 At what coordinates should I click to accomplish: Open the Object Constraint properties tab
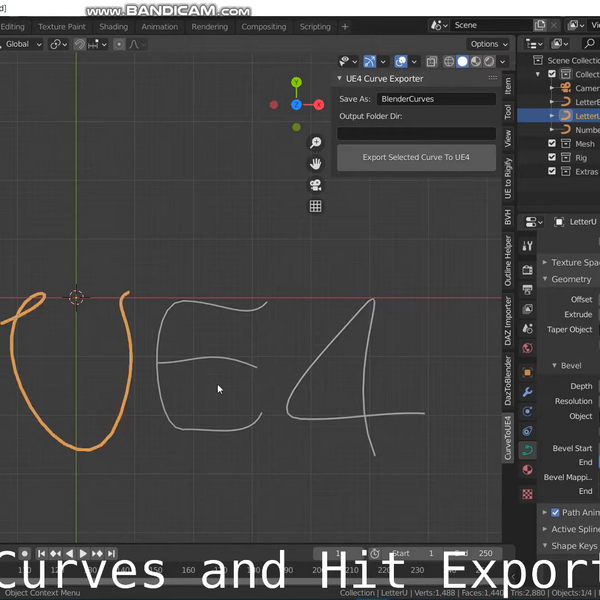[527, 431]
